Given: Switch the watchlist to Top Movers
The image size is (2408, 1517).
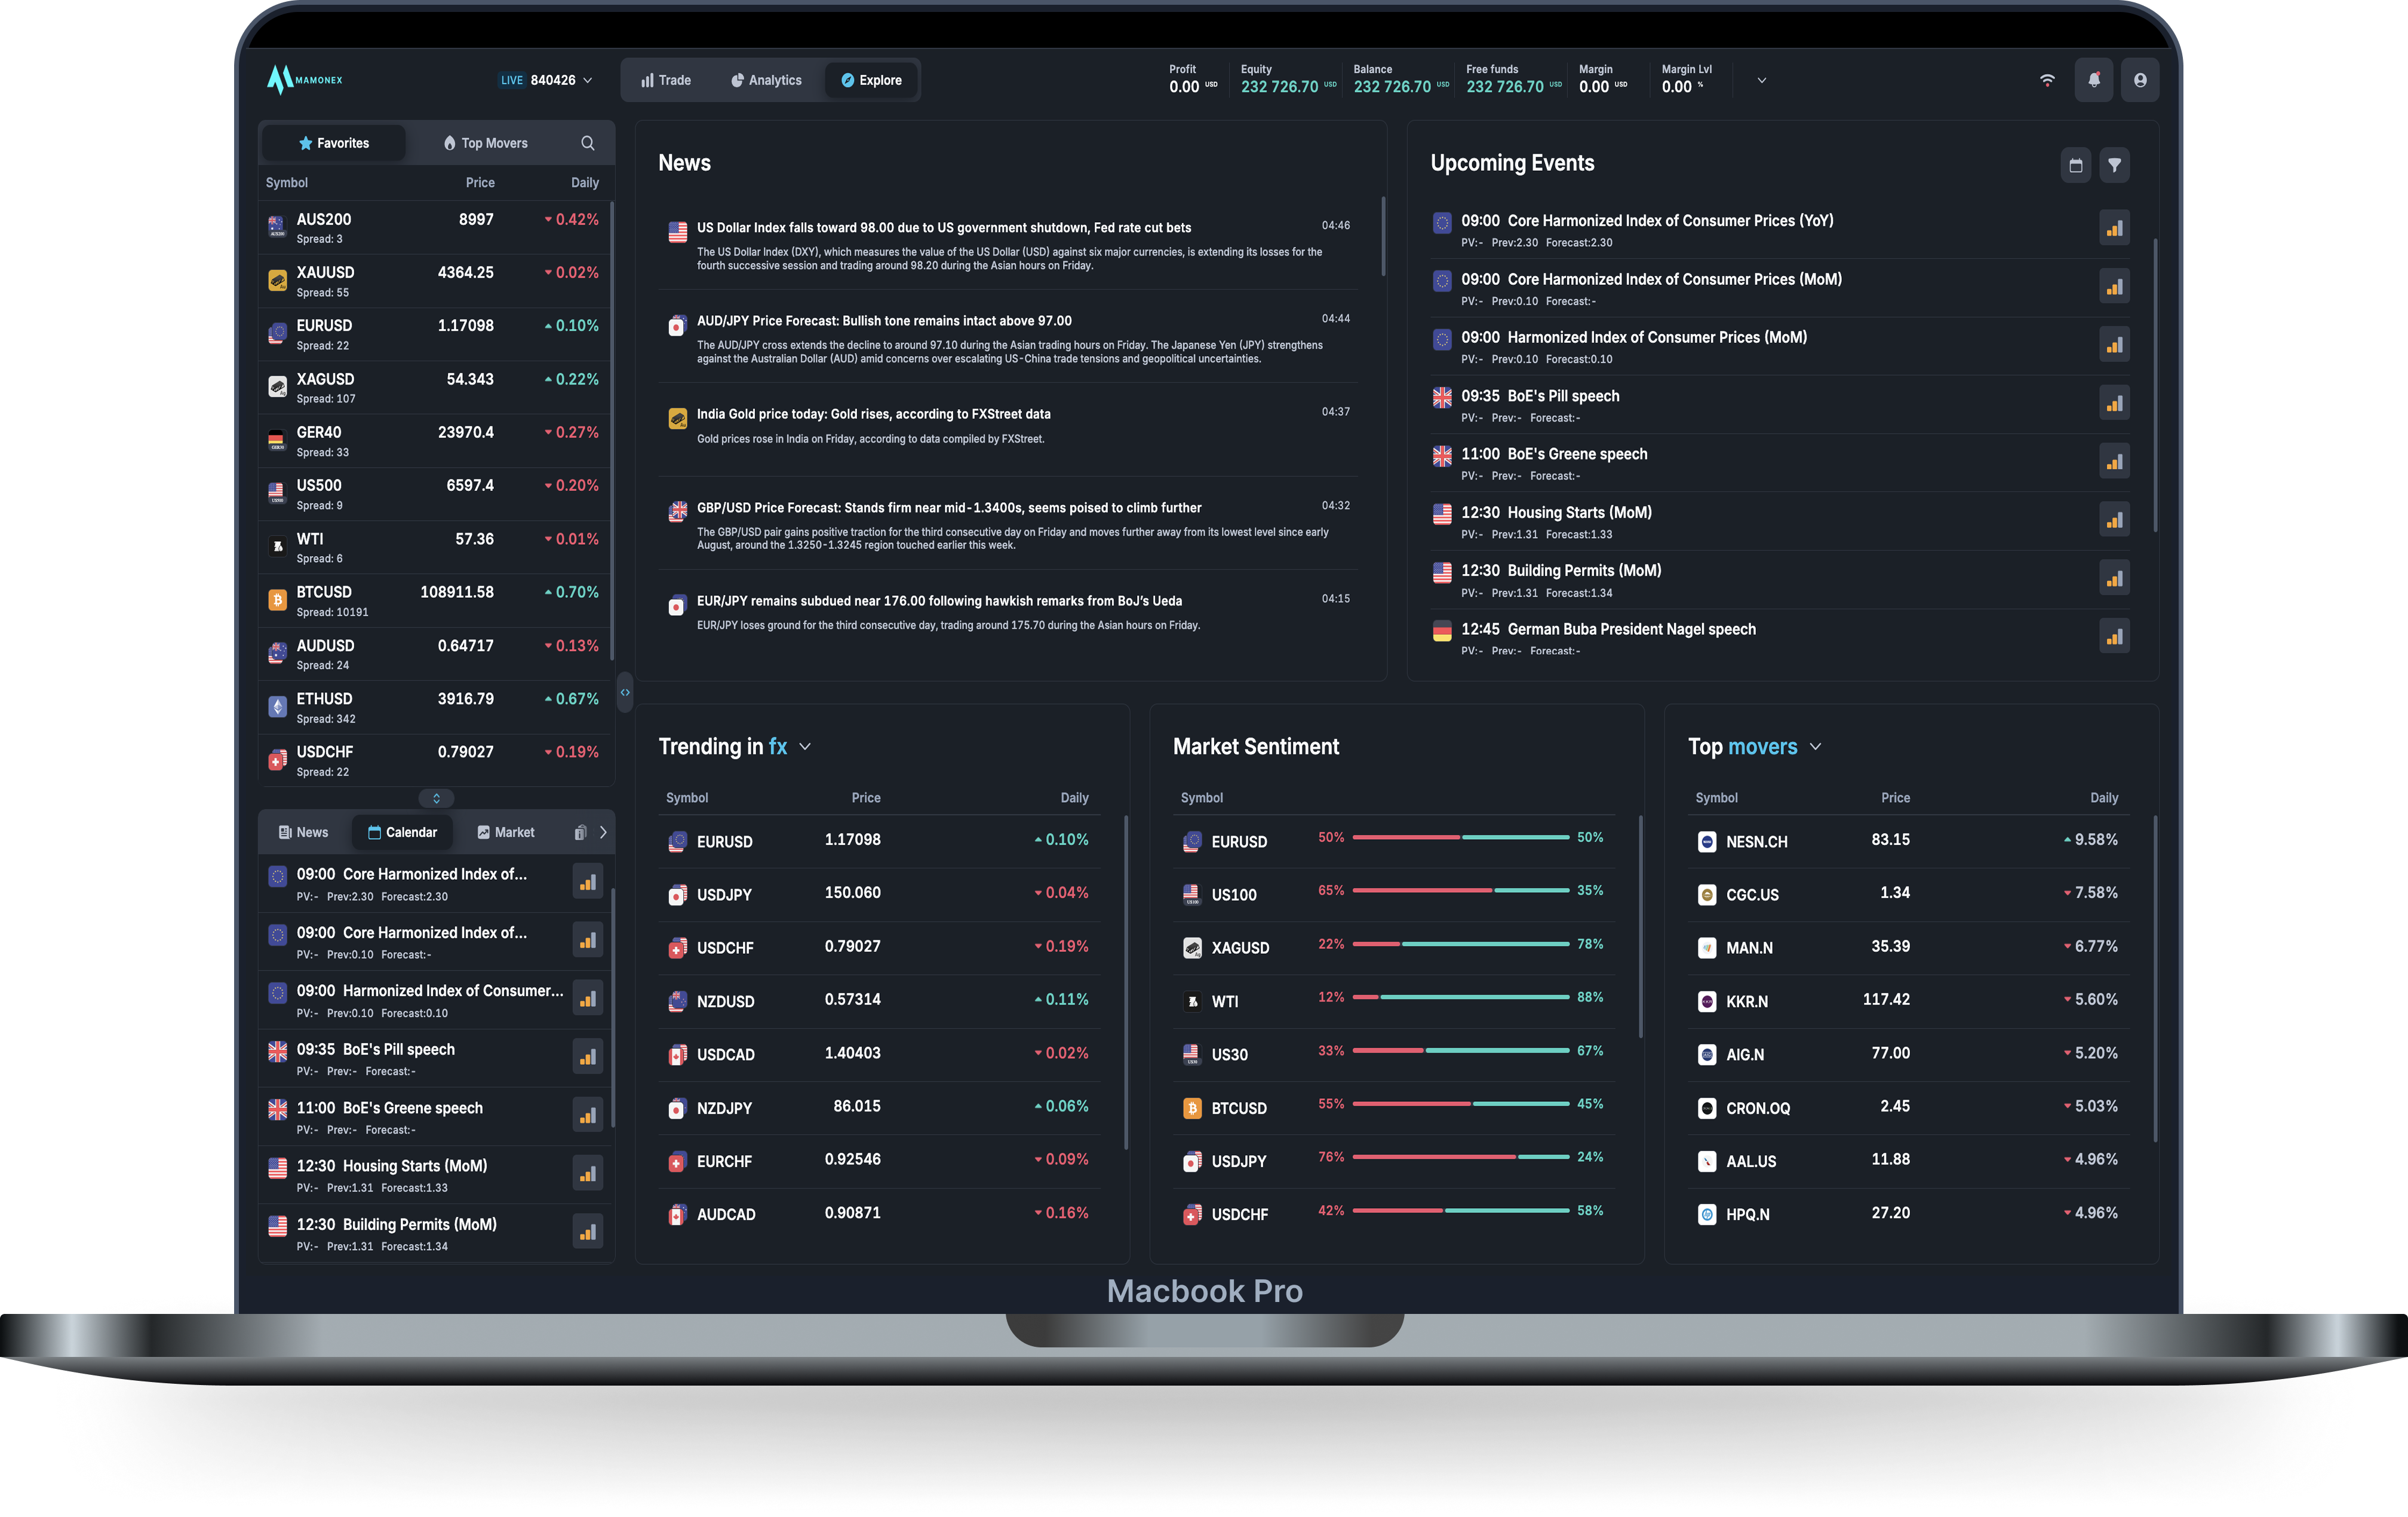Looking at the screenshot, I should pyautogui.click(x=486, y=143).
